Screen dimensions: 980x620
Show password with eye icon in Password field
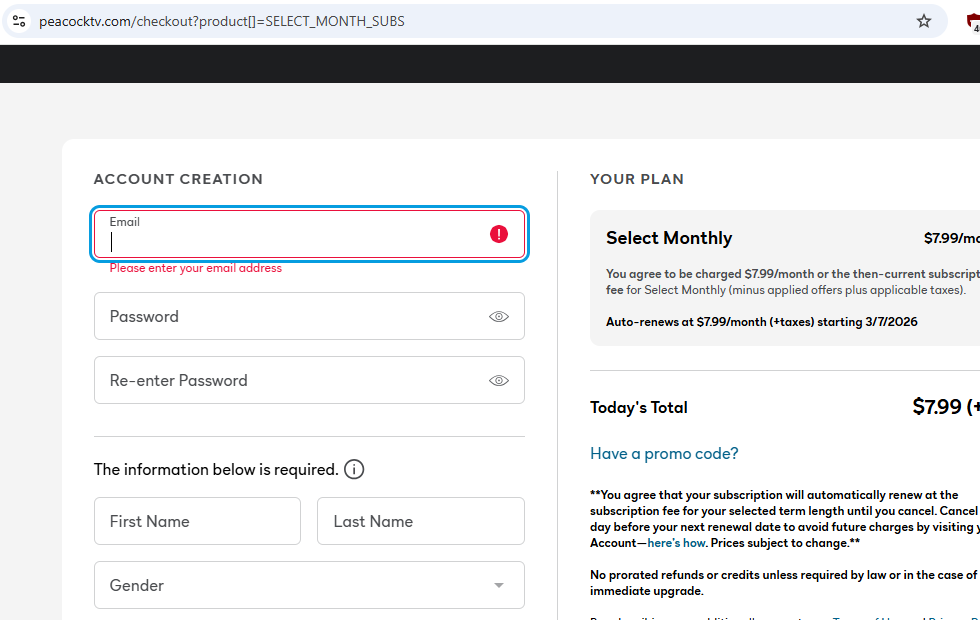[x=499, y=317]
